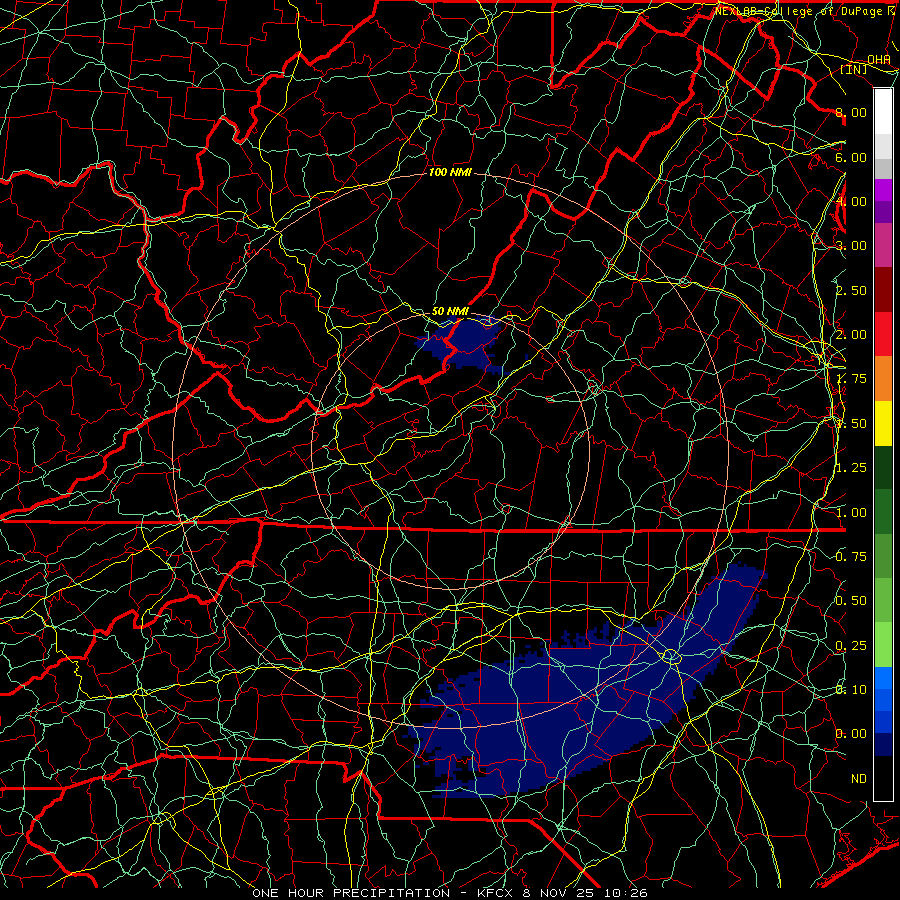Screen dimensions: 900x900
Task: Click the '1.25' legend value
Action: (851, 468)
